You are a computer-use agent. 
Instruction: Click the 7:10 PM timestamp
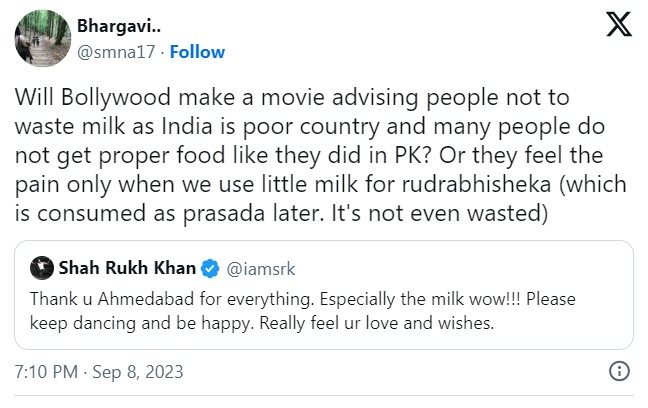[47, 373]
